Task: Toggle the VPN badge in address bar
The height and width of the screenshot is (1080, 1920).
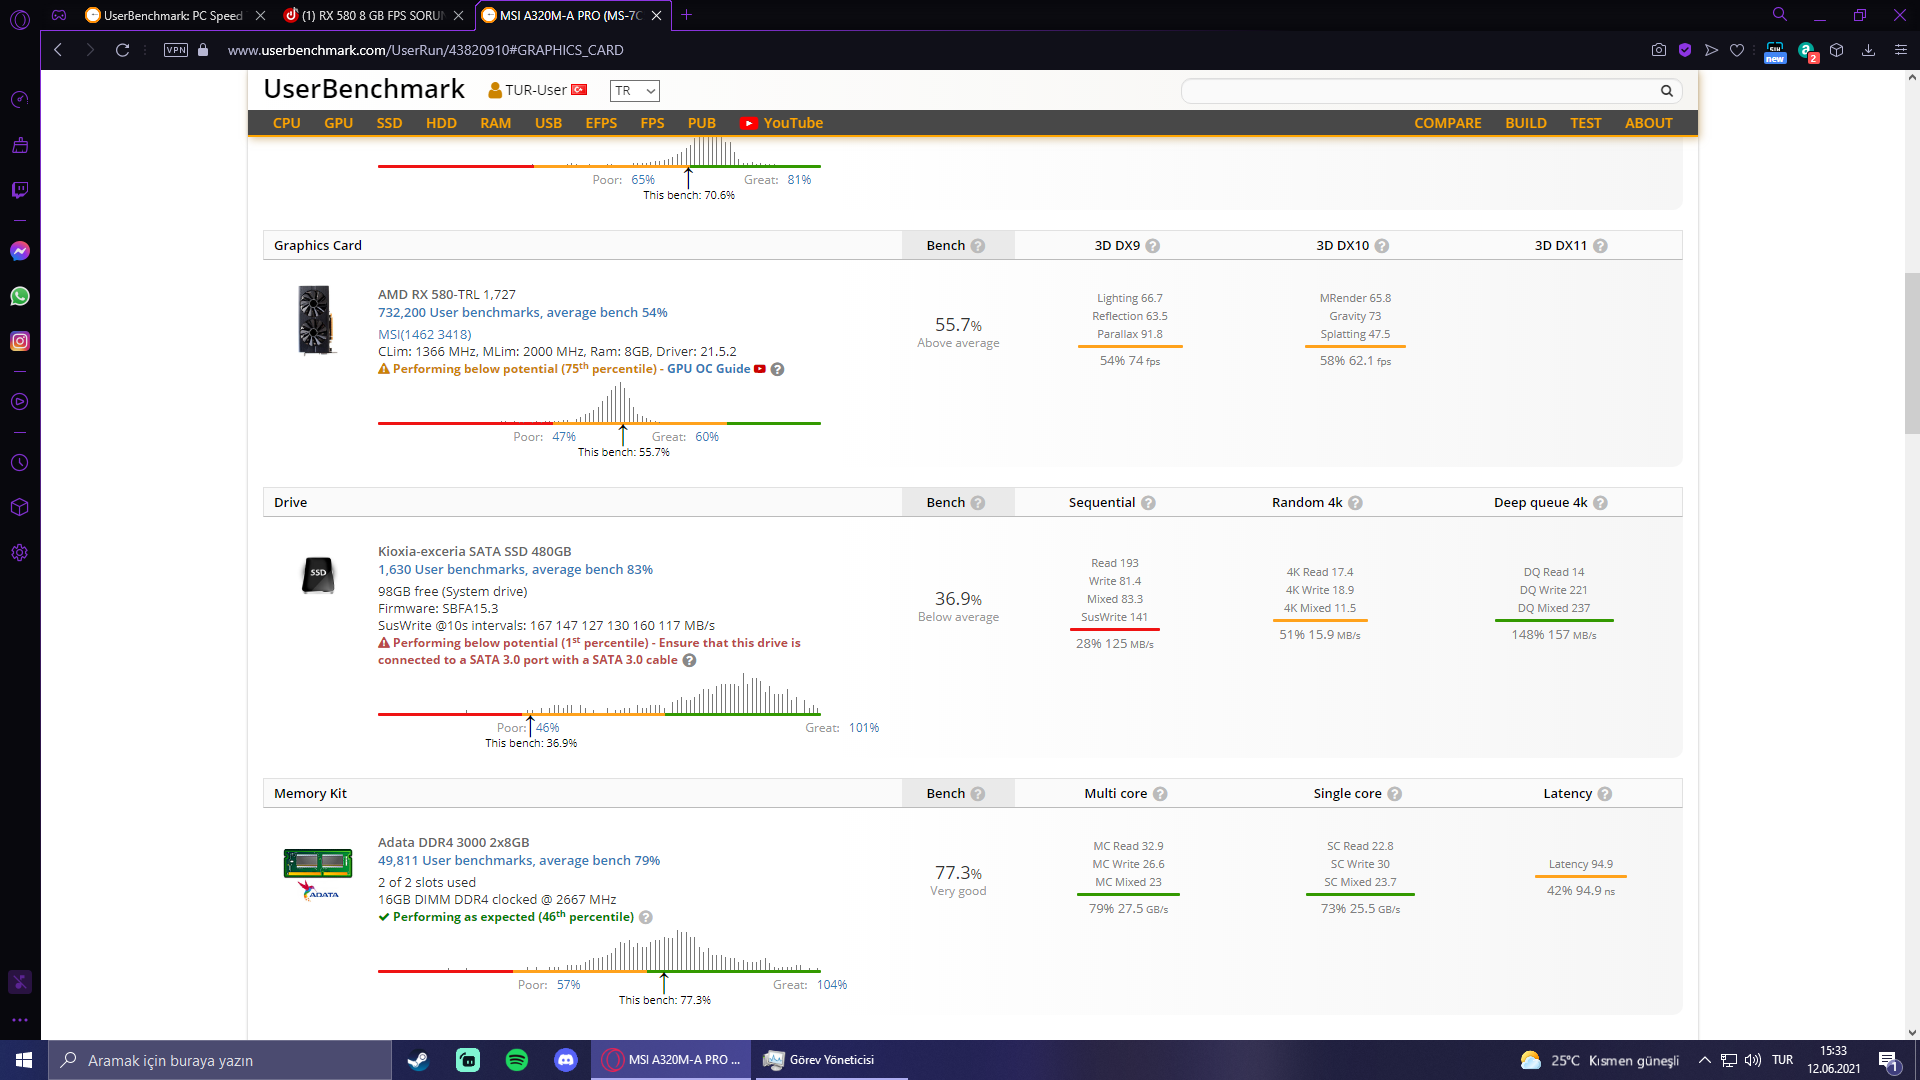Action: pyautogui.click(x=176, y=50)
